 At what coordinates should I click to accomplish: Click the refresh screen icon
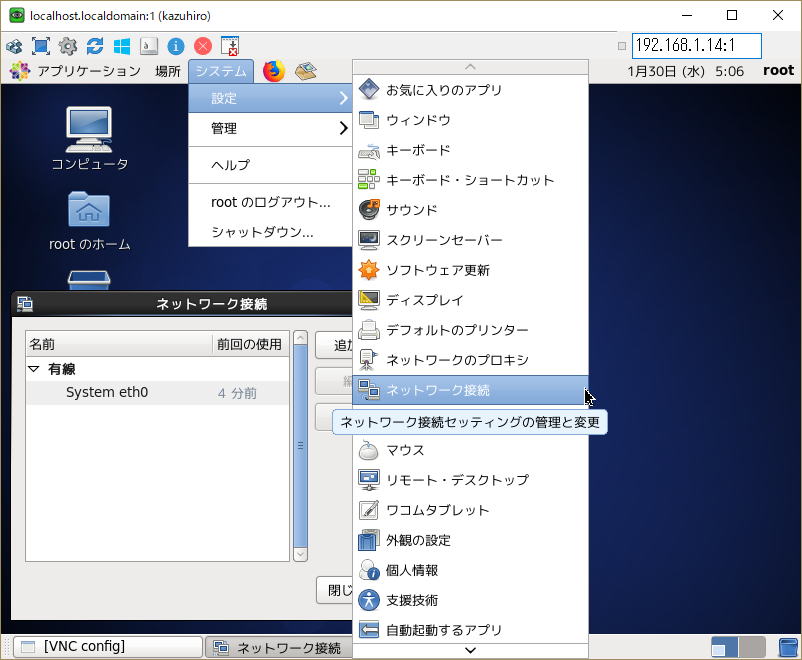tap(95, 46)
